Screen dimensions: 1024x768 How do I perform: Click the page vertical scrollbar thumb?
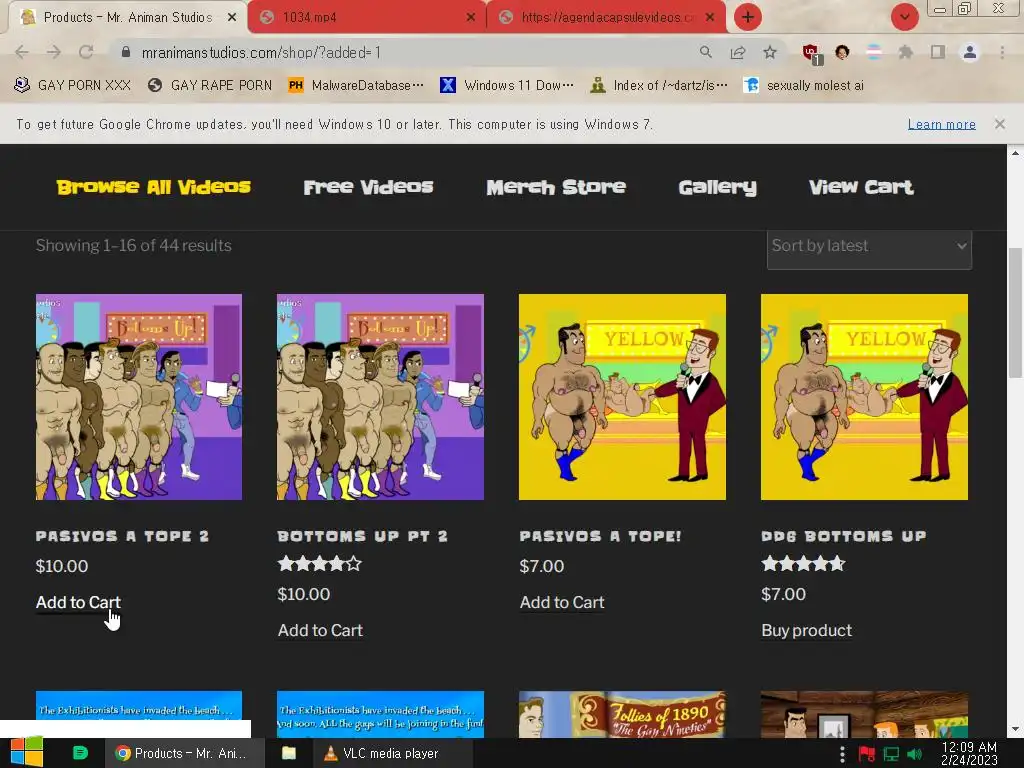[1014, 312]
